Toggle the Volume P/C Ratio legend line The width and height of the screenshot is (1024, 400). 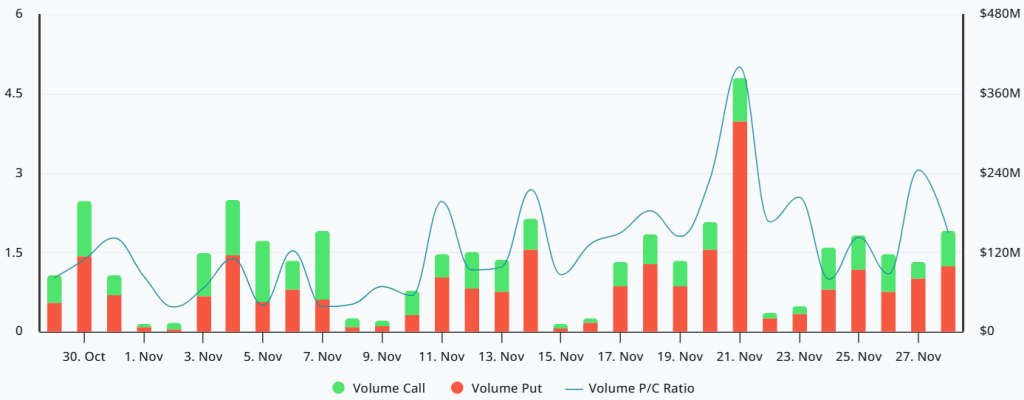coord(628,388)
